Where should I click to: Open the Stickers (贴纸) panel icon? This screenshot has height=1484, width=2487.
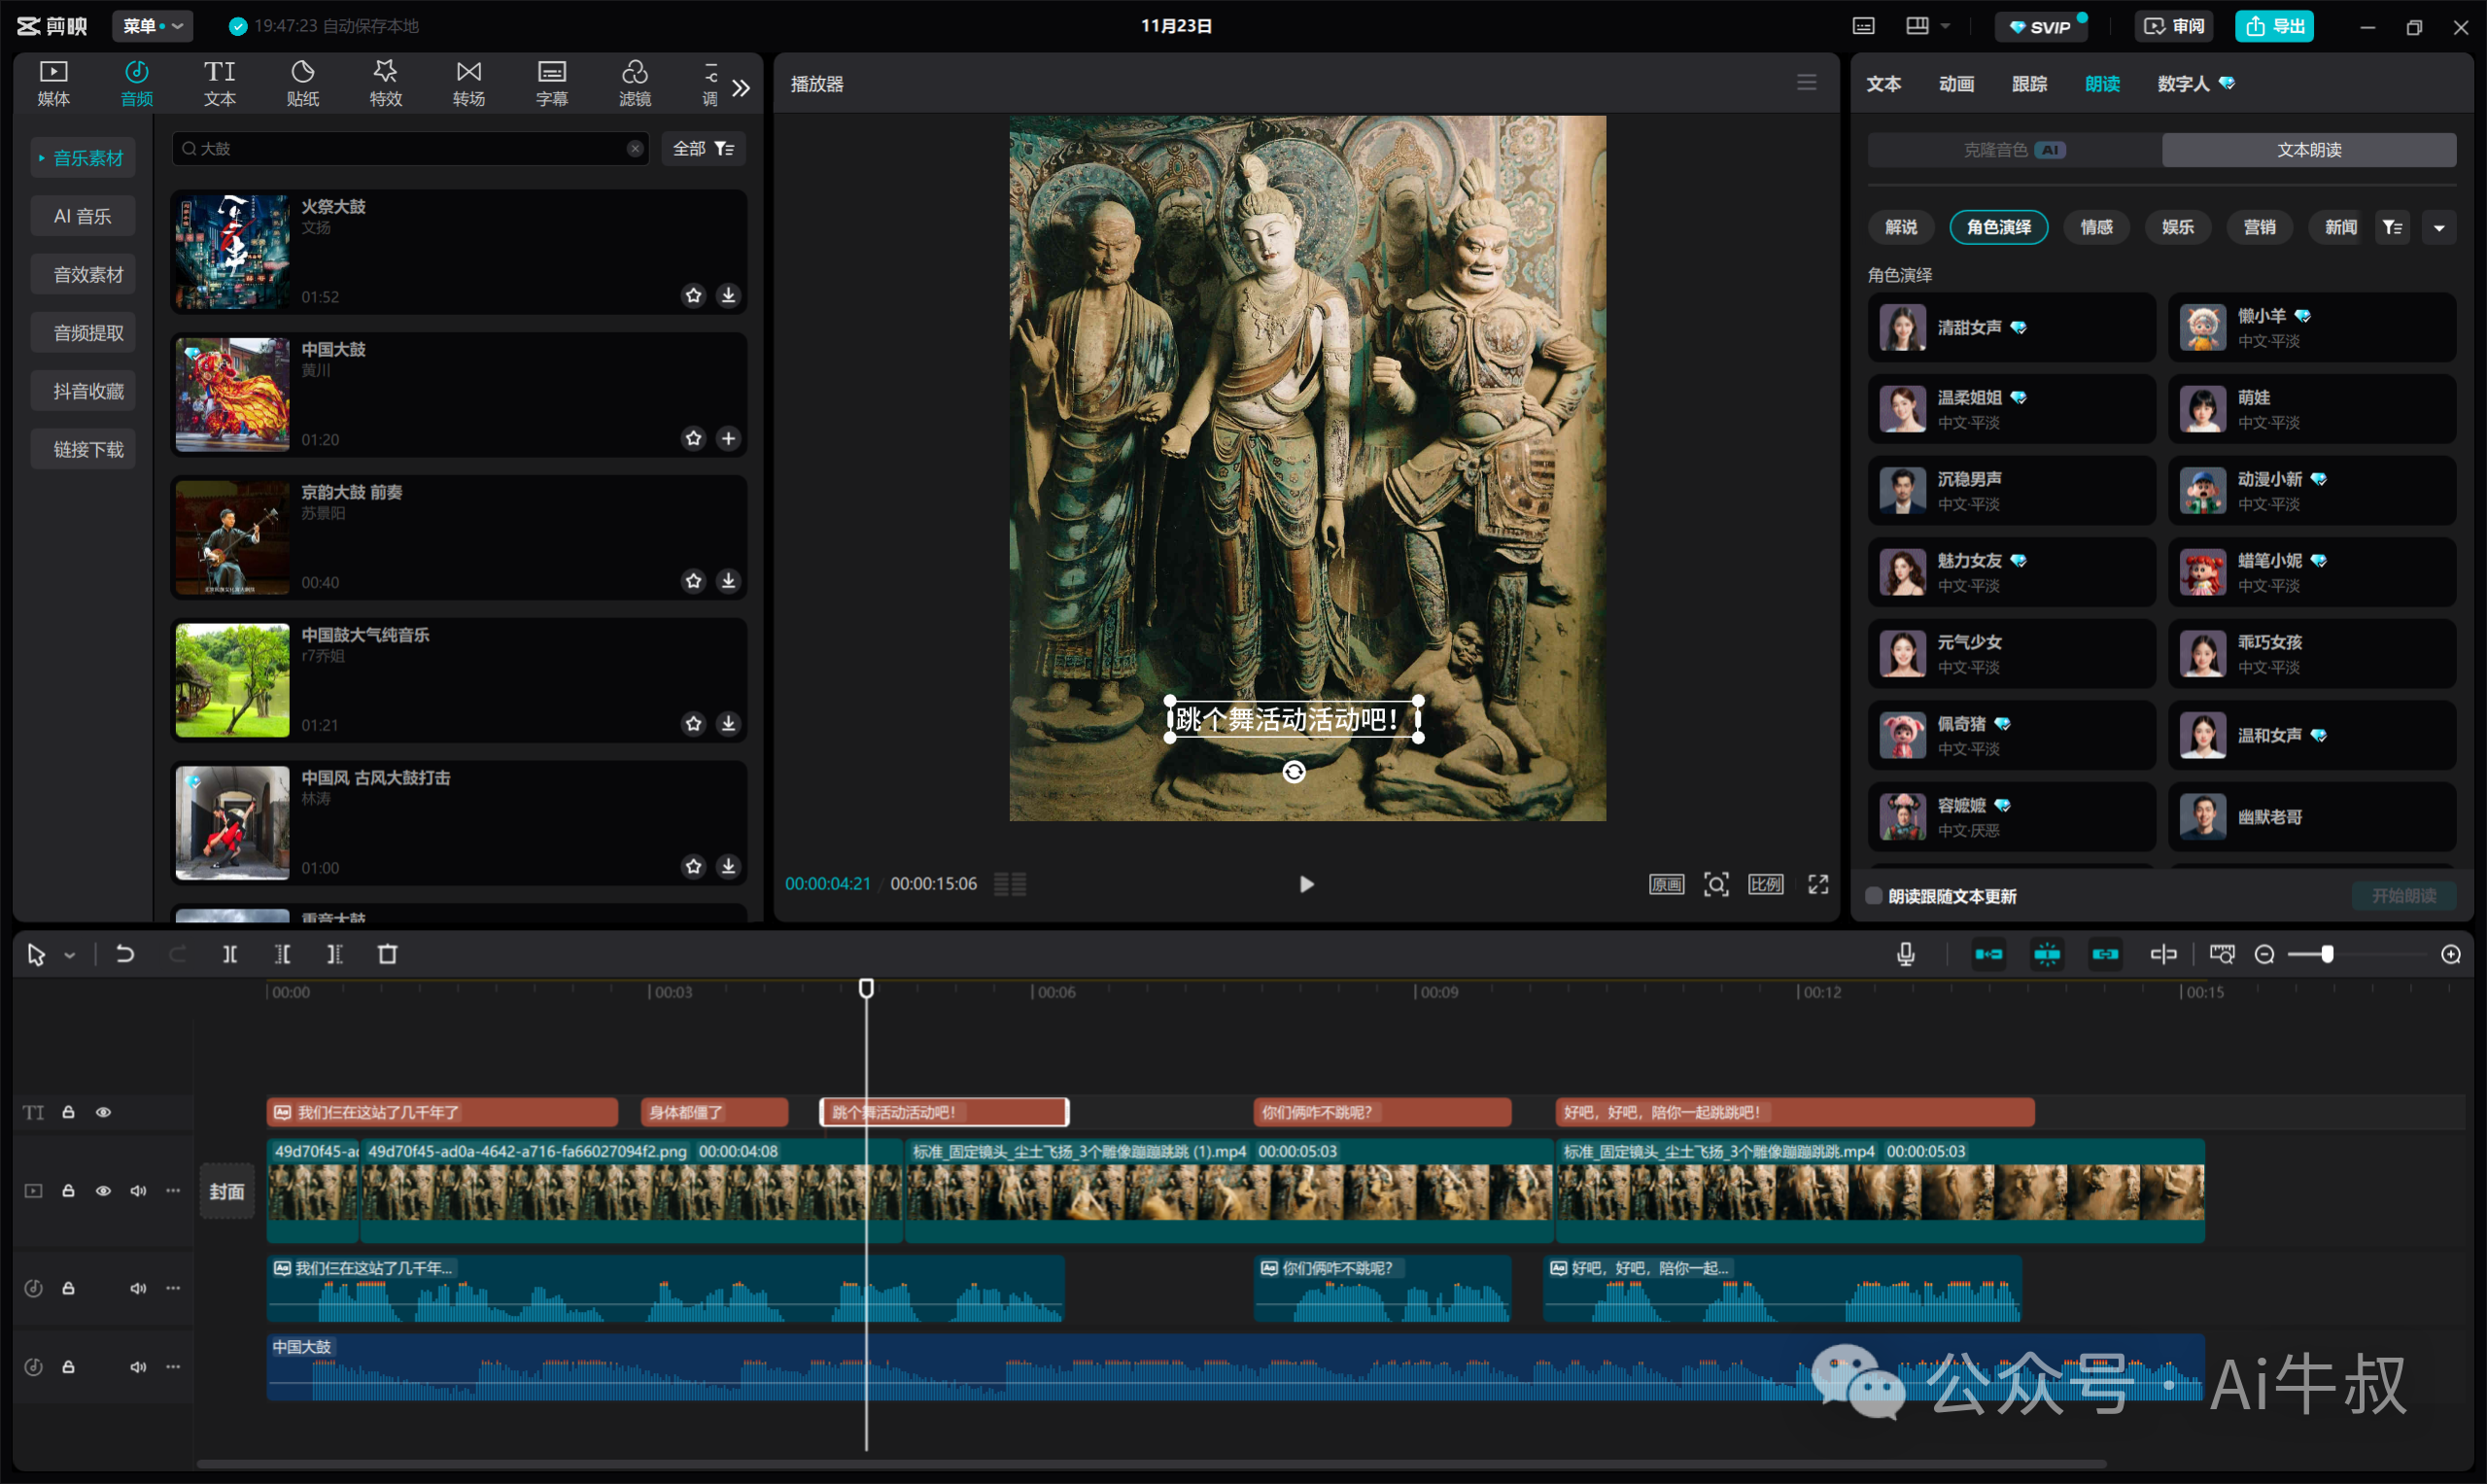[302, 82]
